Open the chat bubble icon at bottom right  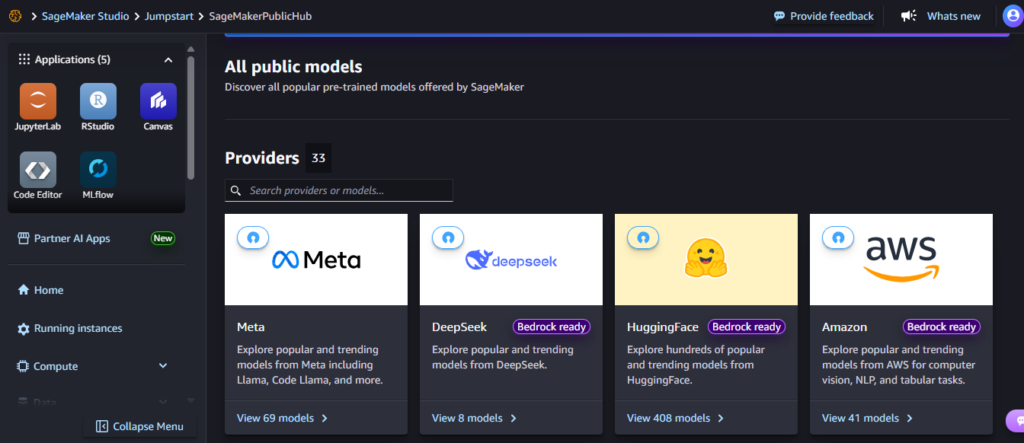(x=1016, y=421)
